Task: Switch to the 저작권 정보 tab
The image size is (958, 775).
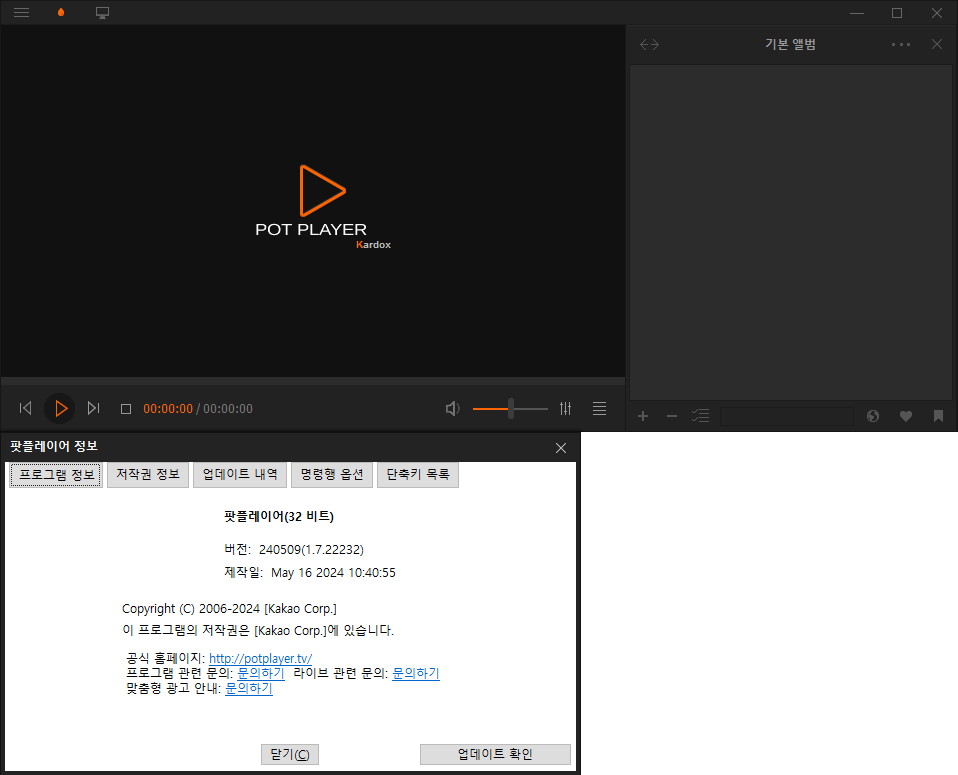Action: [x=148, y=475]
